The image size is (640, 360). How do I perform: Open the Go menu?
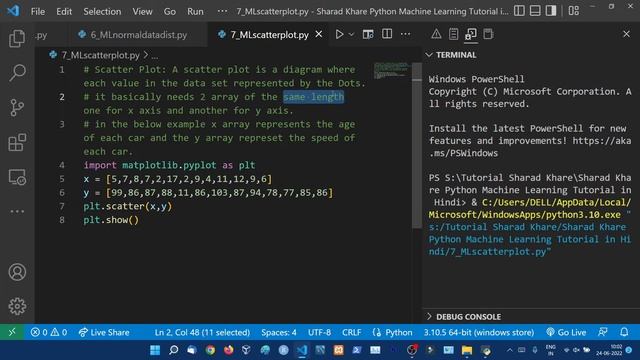[x=169, y=11]
